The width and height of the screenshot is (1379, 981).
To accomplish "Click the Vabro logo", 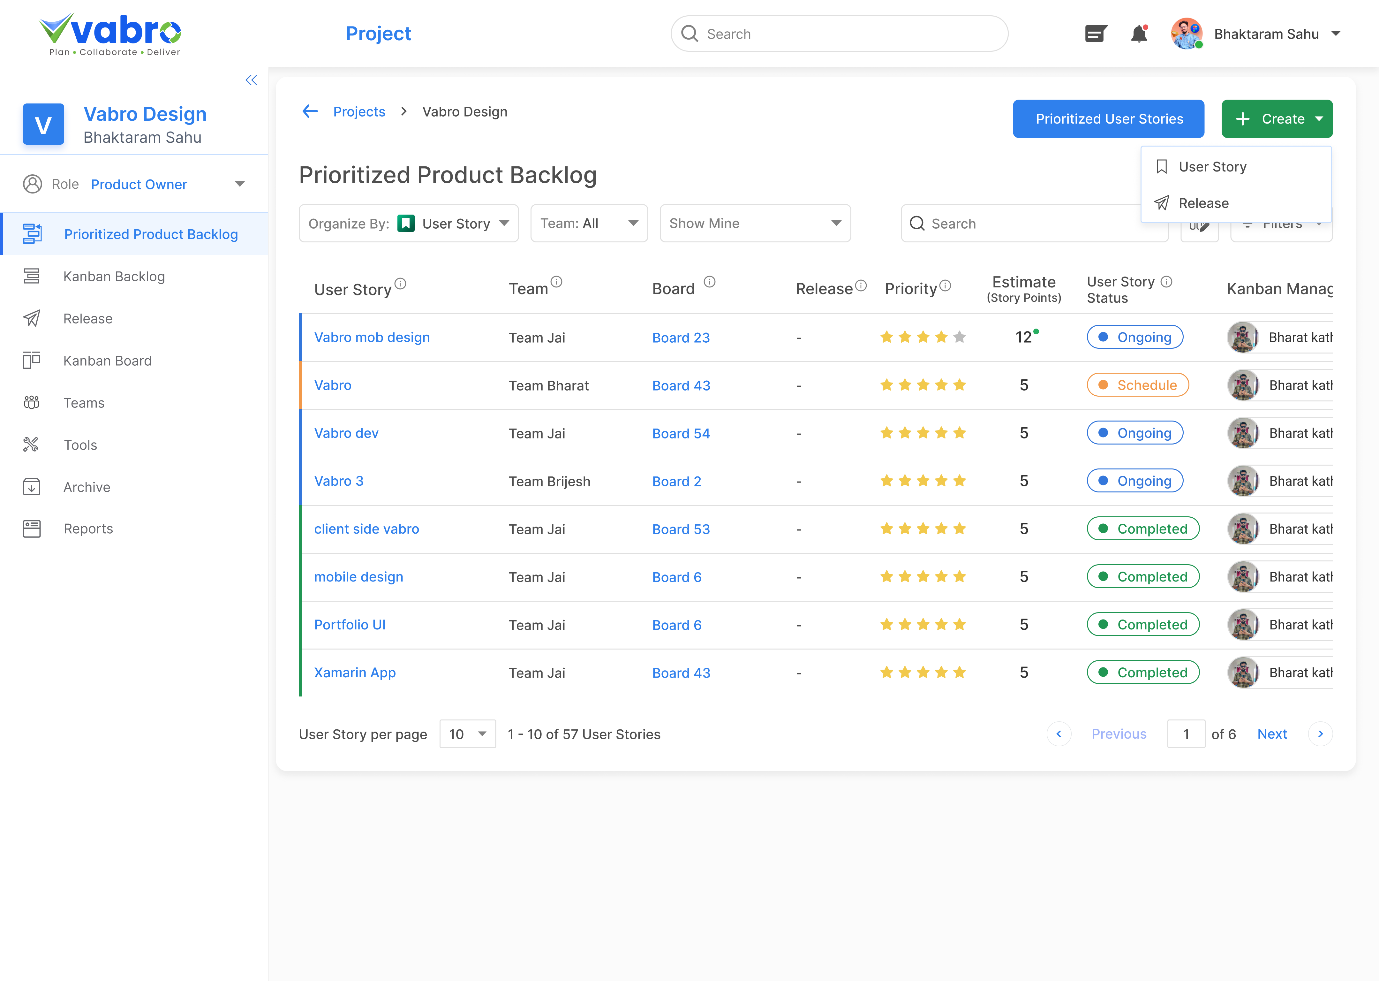I will pos(111,34).
